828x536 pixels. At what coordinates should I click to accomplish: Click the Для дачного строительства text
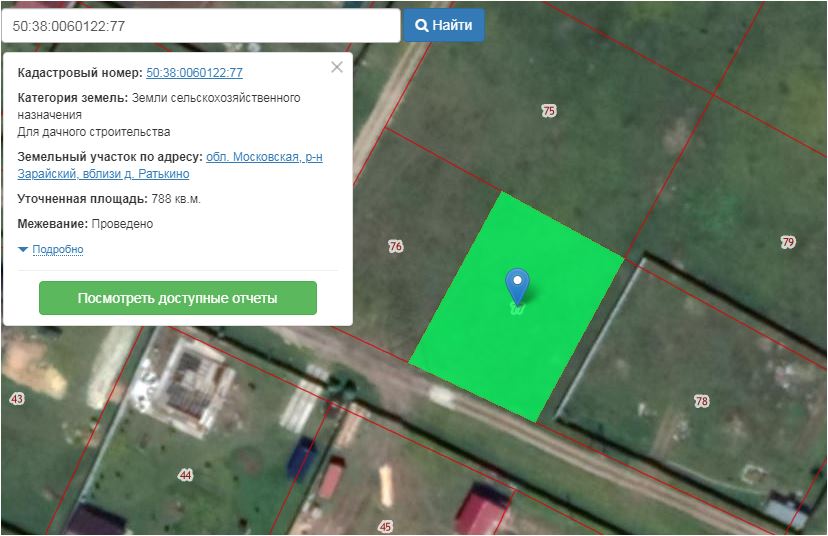click(93, 132)
